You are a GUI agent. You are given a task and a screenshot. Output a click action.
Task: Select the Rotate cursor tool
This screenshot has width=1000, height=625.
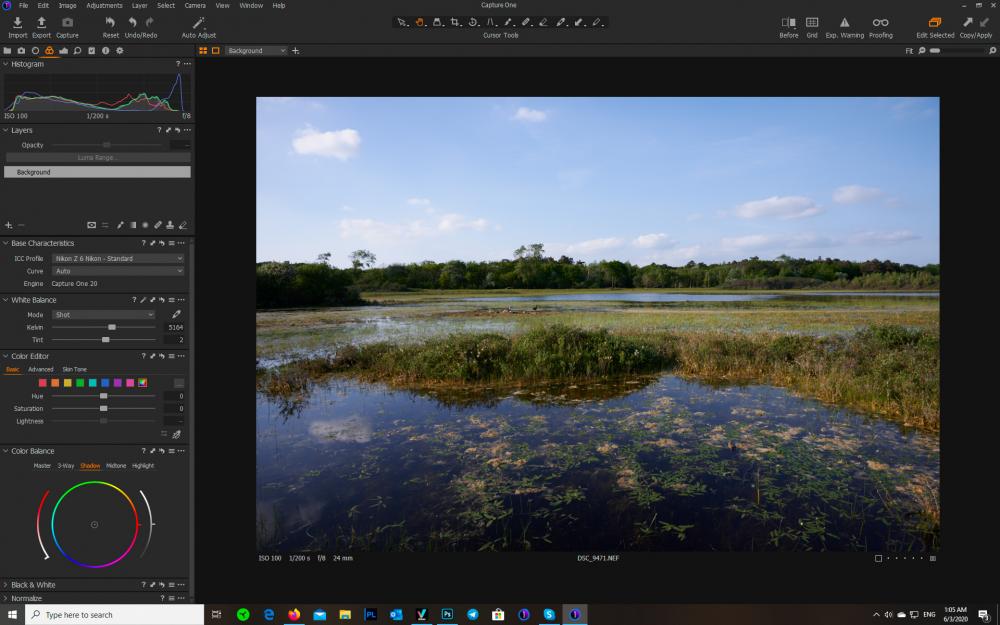(473, 22)
